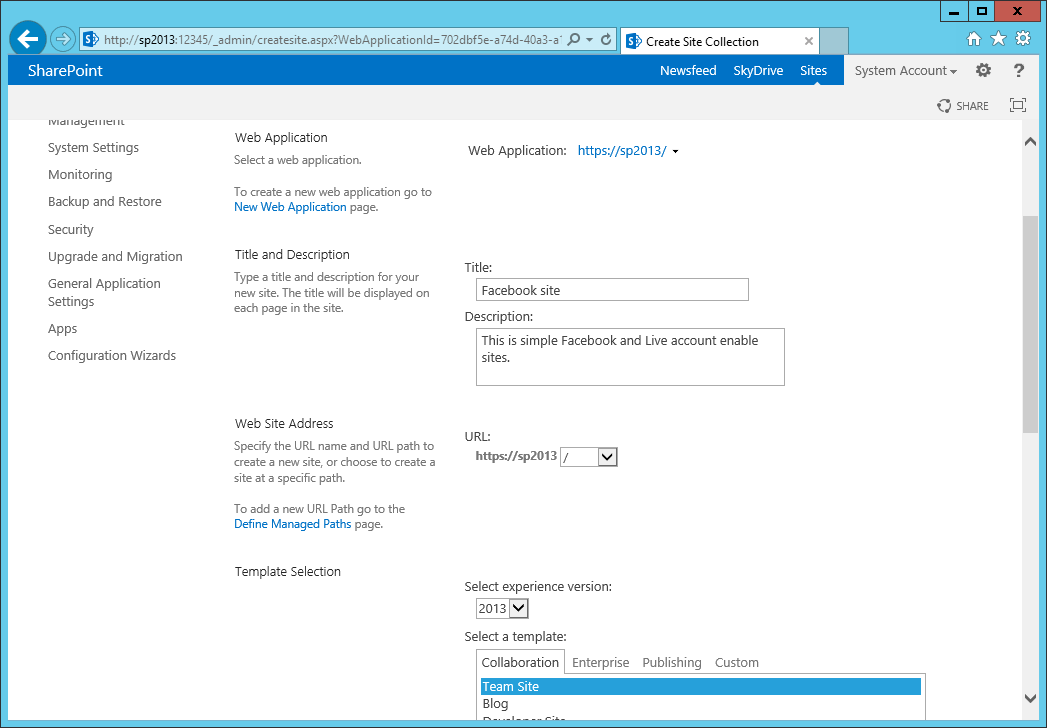Viewport: 1047px width, 728px height.
Task: Click the page scrollbar down arrow
Action: 1030,698
